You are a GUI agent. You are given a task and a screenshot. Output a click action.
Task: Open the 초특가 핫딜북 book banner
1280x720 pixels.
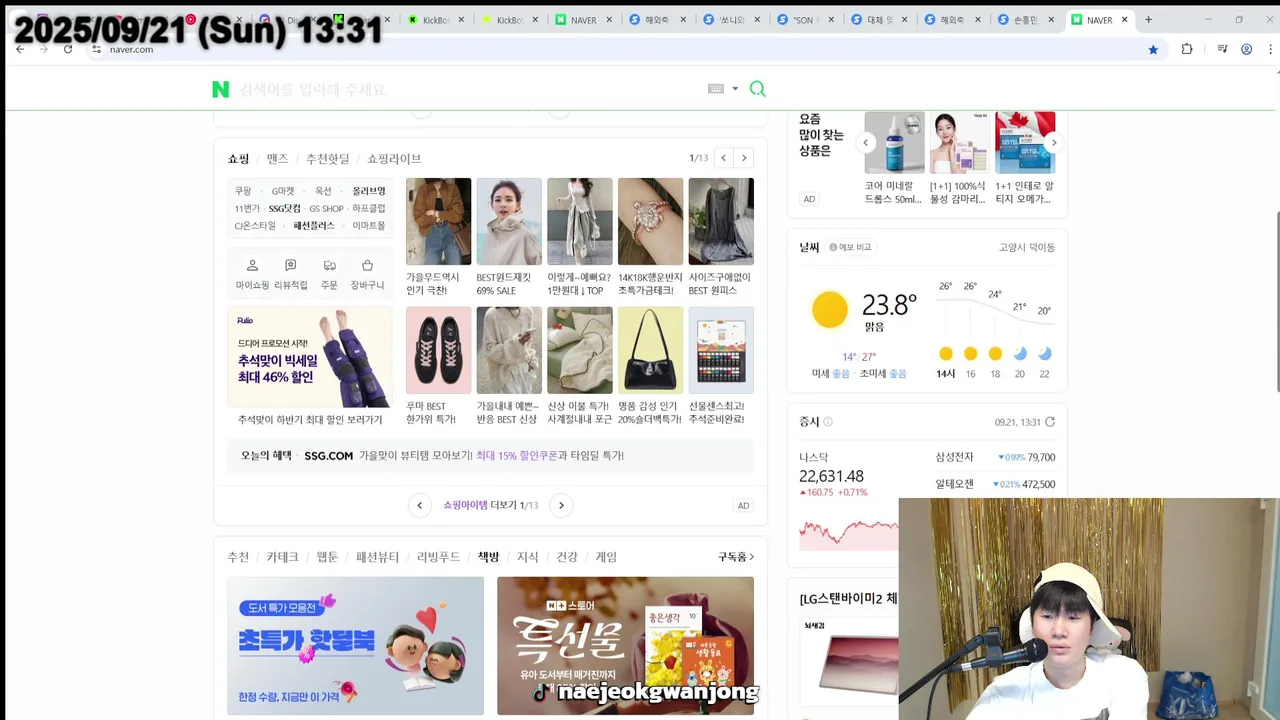pos(355,646)
